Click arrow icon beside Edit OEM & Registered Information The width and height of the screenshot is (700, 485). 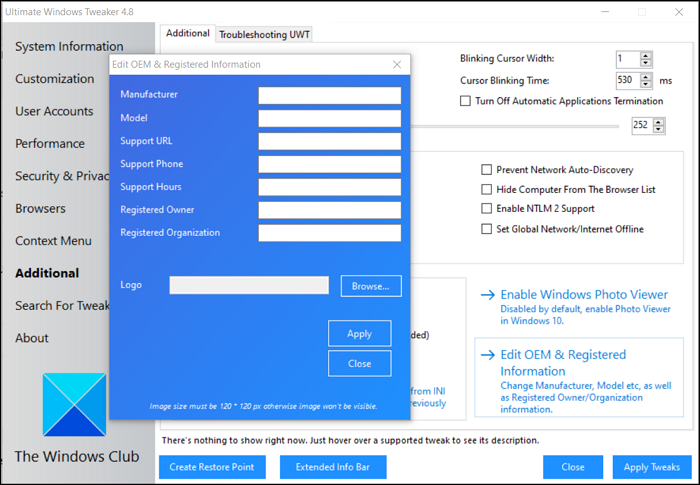[x=488, y=355]
